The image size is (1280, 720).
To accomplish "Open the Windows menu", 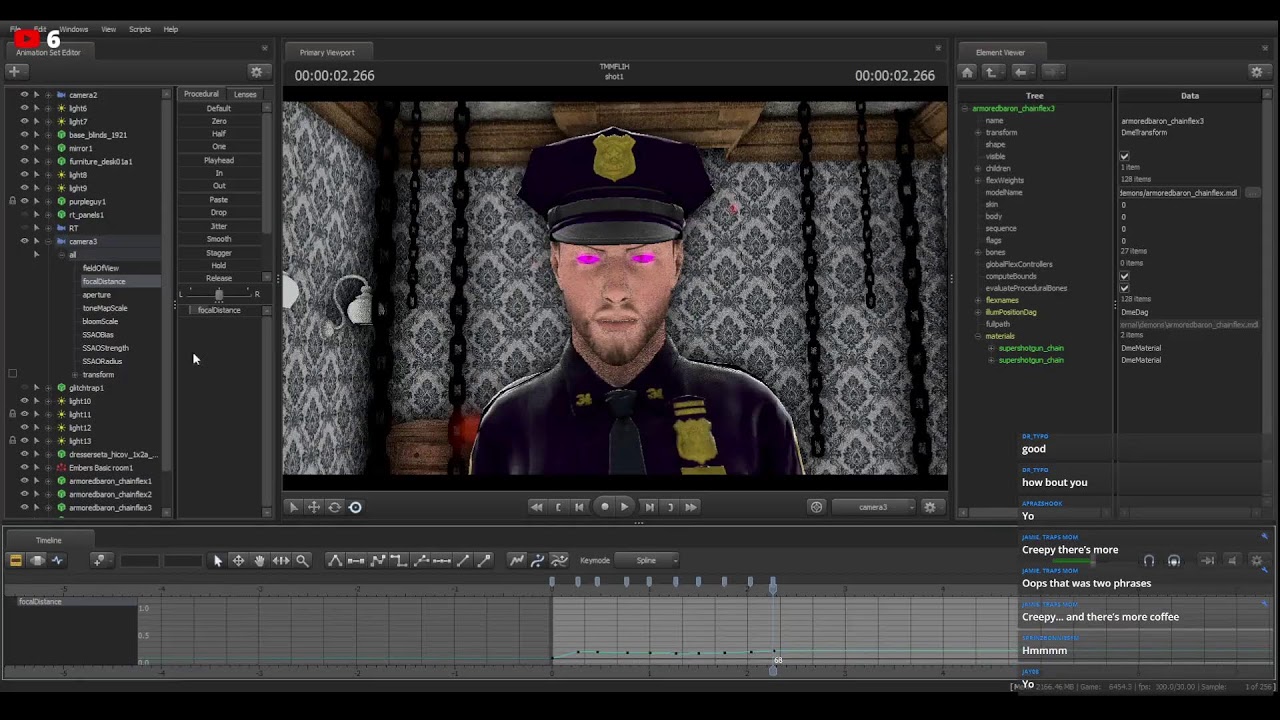I will coord(73,29).
